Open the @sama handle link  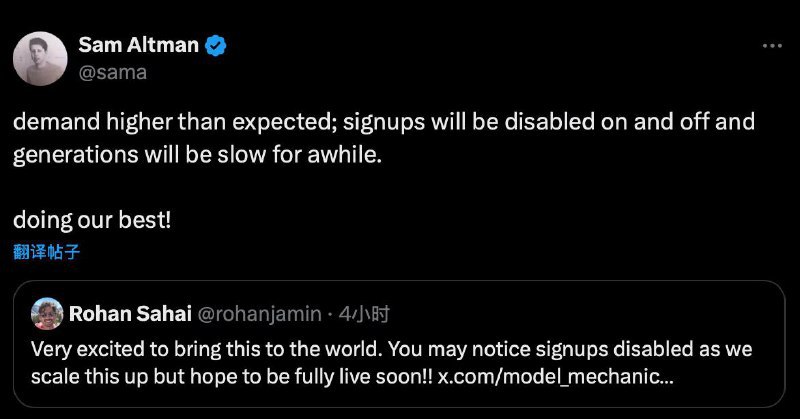coord(112,71)
